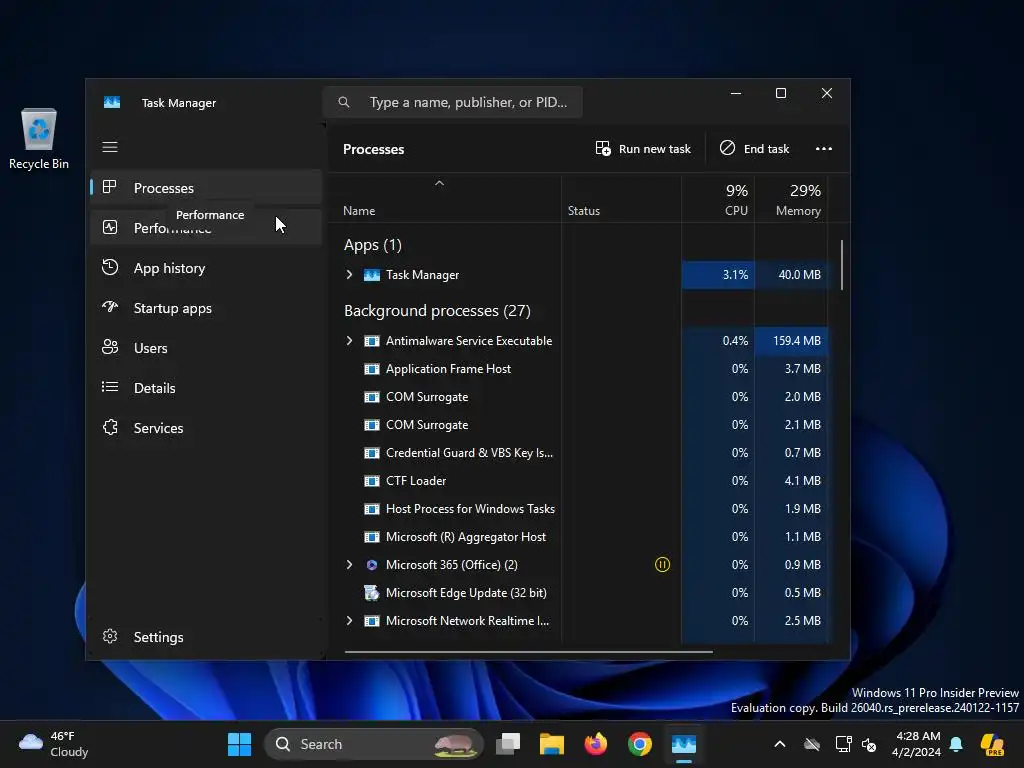Switch to the Services tab
The width and height of the screenshot is (1024, 768).
click(206, 428)
